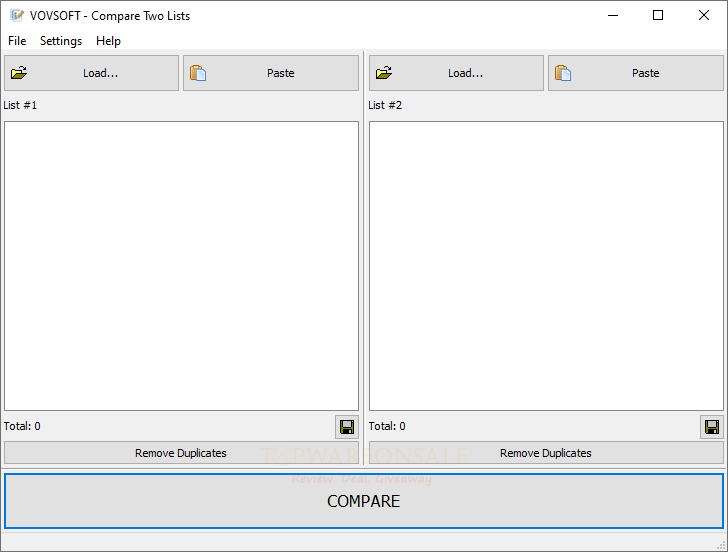Open the Settings menu

[x=61, y=41]
